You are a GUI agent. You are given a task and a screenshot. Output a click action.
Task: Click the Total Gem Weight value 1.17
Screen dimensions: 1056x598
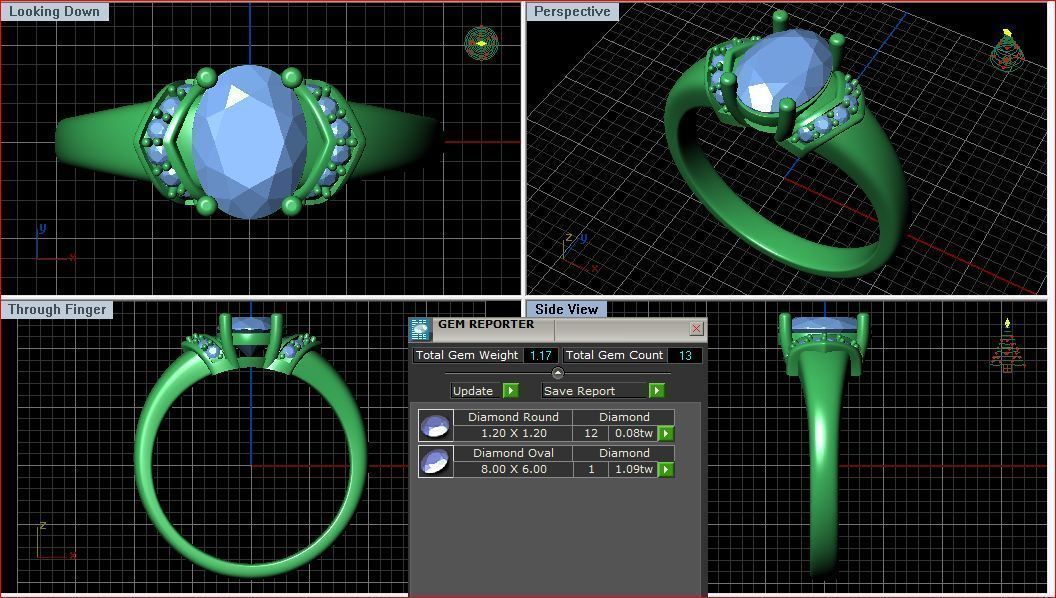pos(540,355)
